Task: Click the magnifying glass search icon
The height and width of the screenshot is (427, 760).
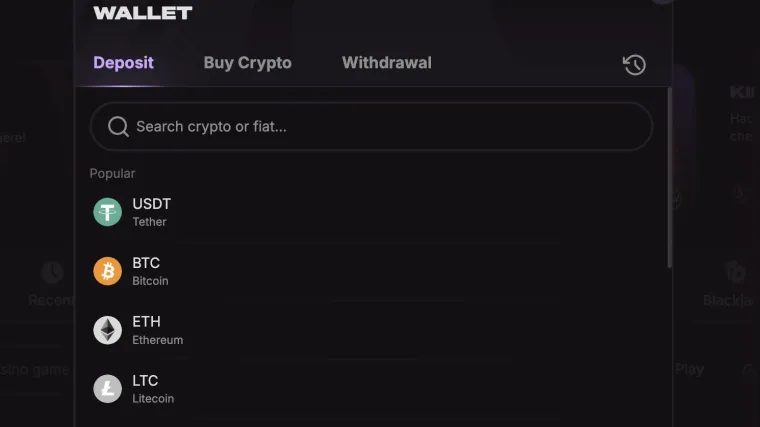Action: pyautogui.click(x=118, y=127)
